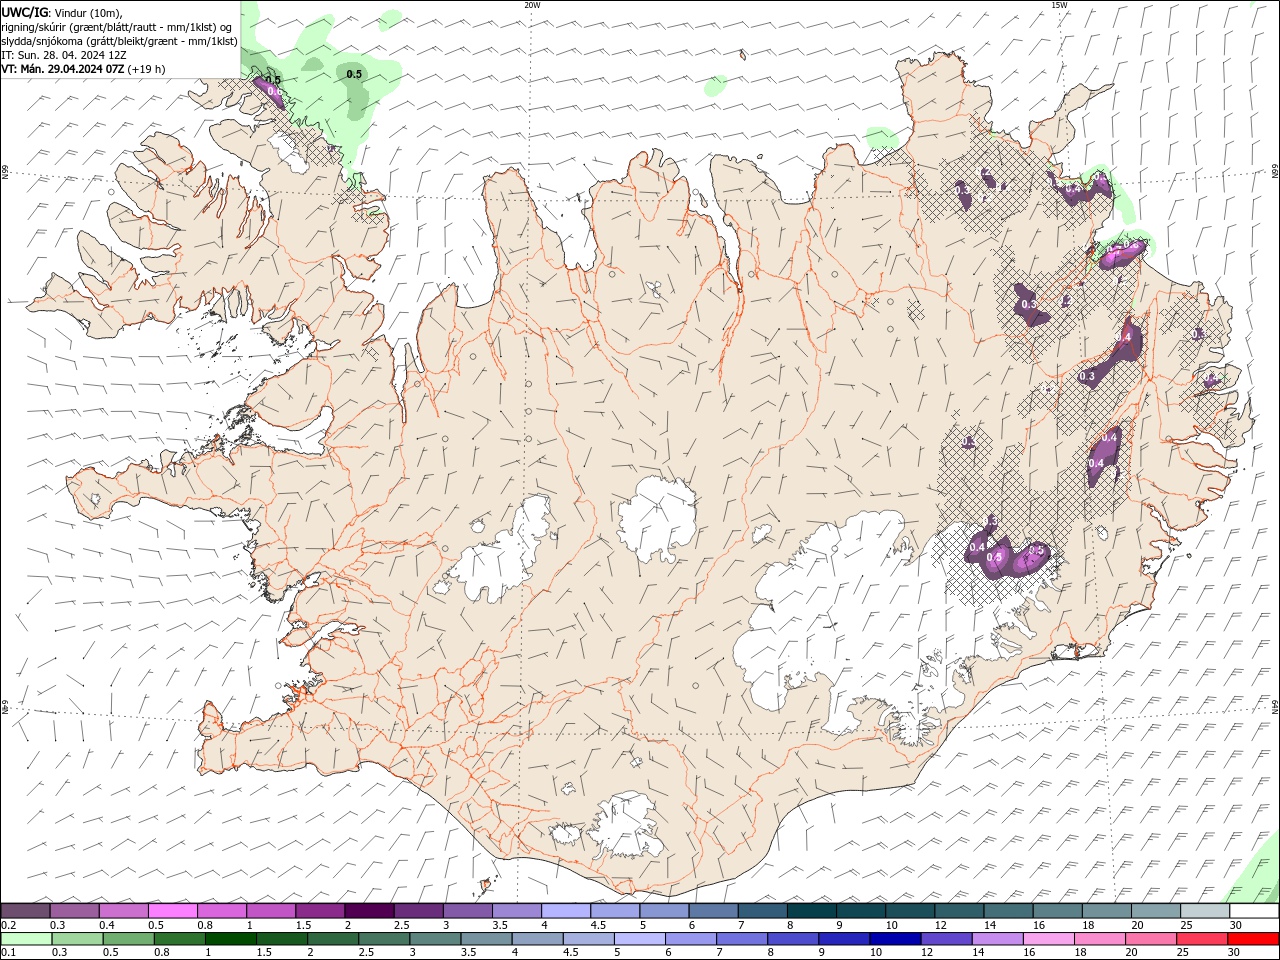Click the purple 1.5 swatch in the upper legend row
This screenshot has height=960, width=1280.
(320, 910)
